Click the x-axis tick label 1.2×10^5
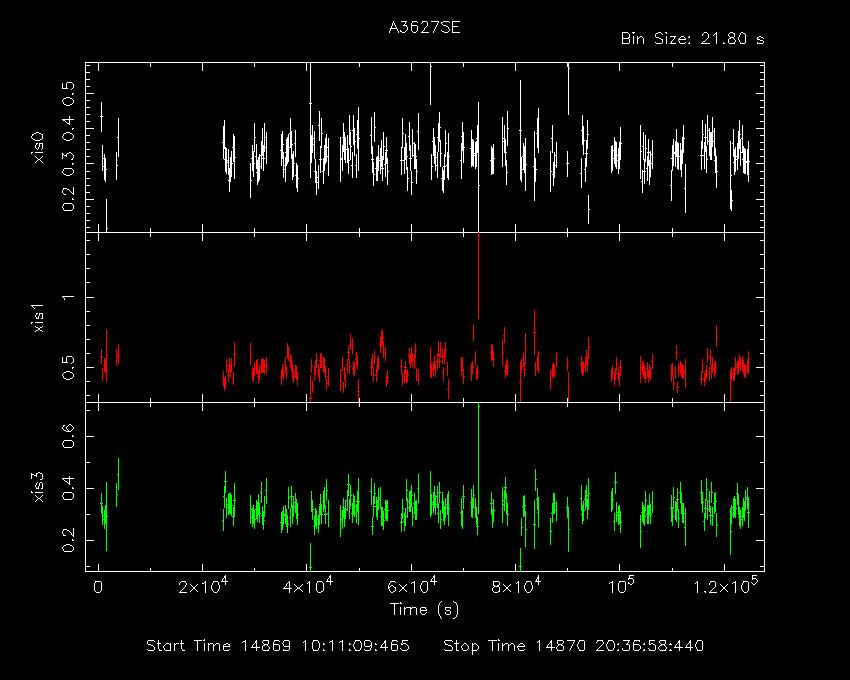This screenshot has width=850, height=680. pos(725,586)
